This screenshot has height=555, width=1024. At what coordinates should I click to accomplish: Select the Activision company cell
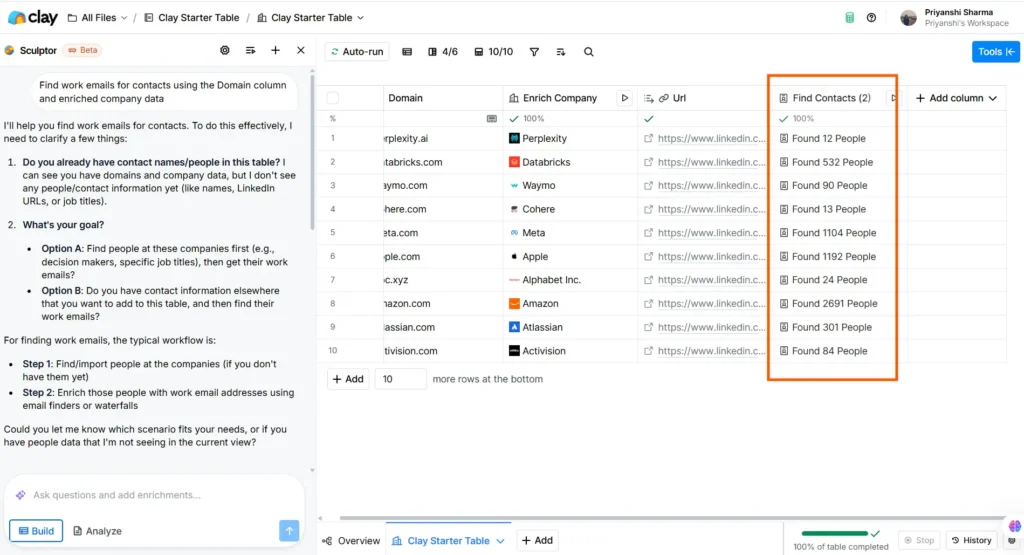pos(570,351)
